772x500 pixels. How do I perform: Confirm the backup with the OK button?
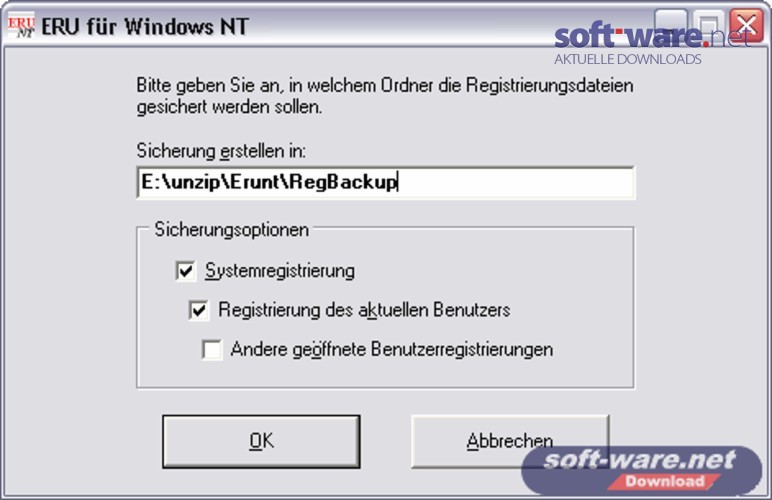click(x=261, y=441)
